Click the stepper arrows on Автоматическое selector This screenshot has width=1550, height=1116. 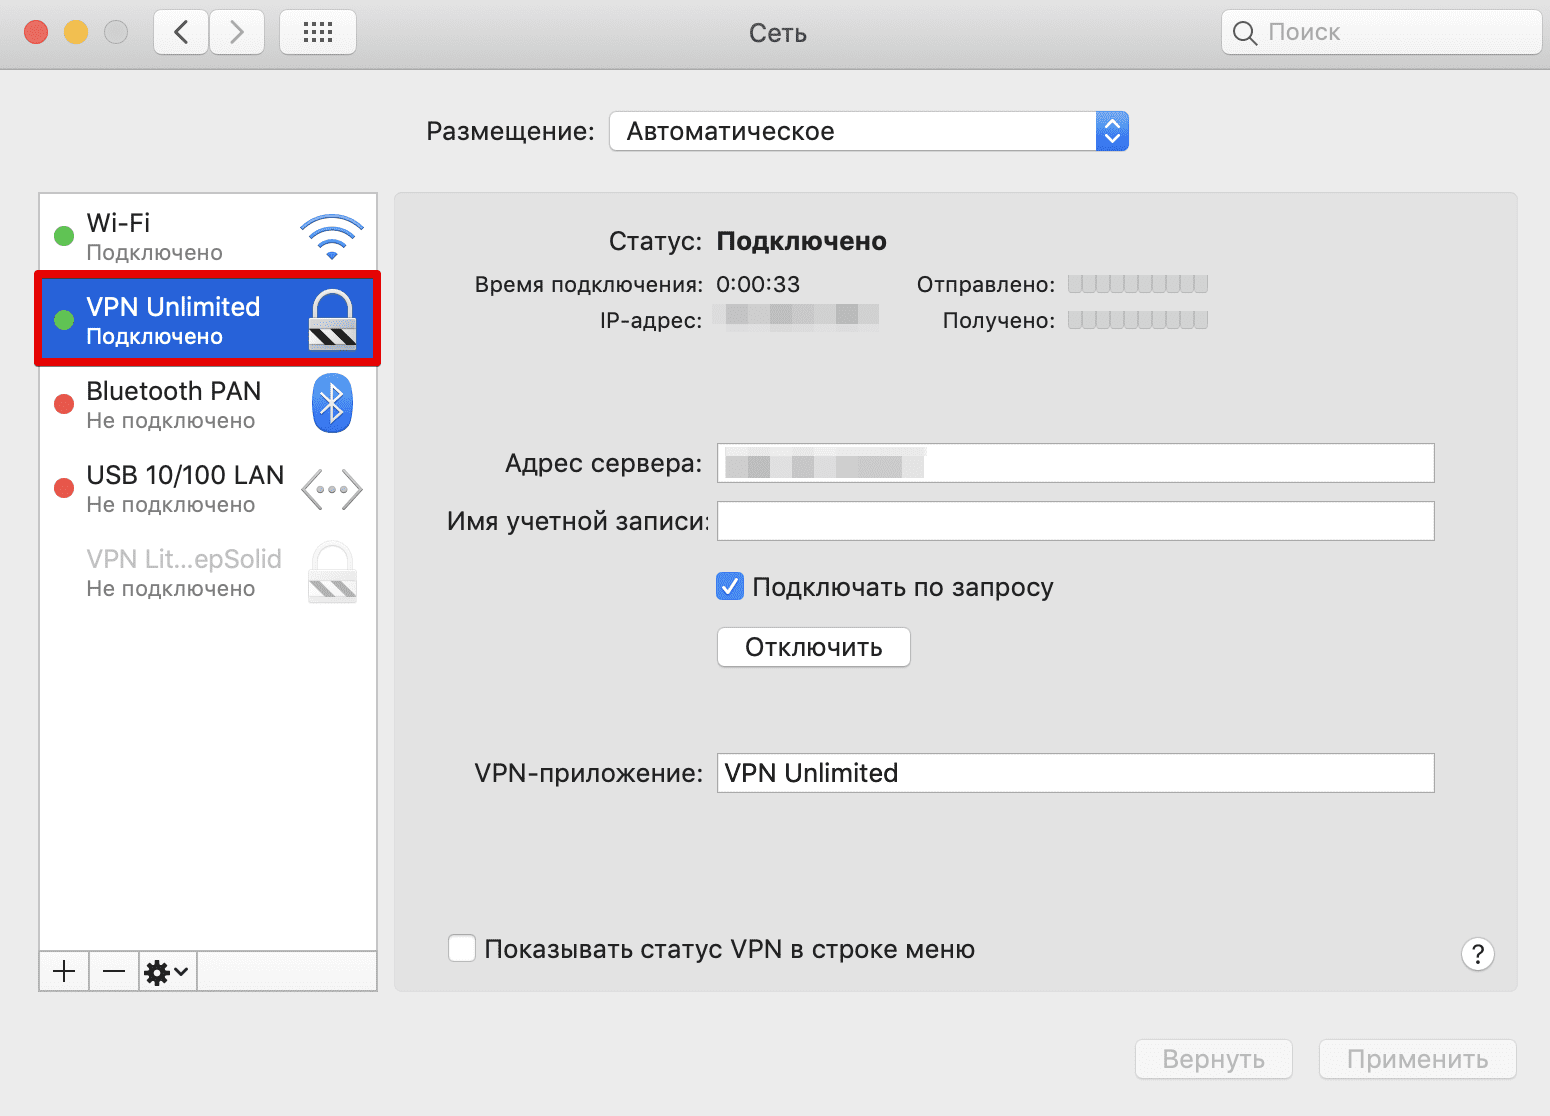tap(1111, 131)
